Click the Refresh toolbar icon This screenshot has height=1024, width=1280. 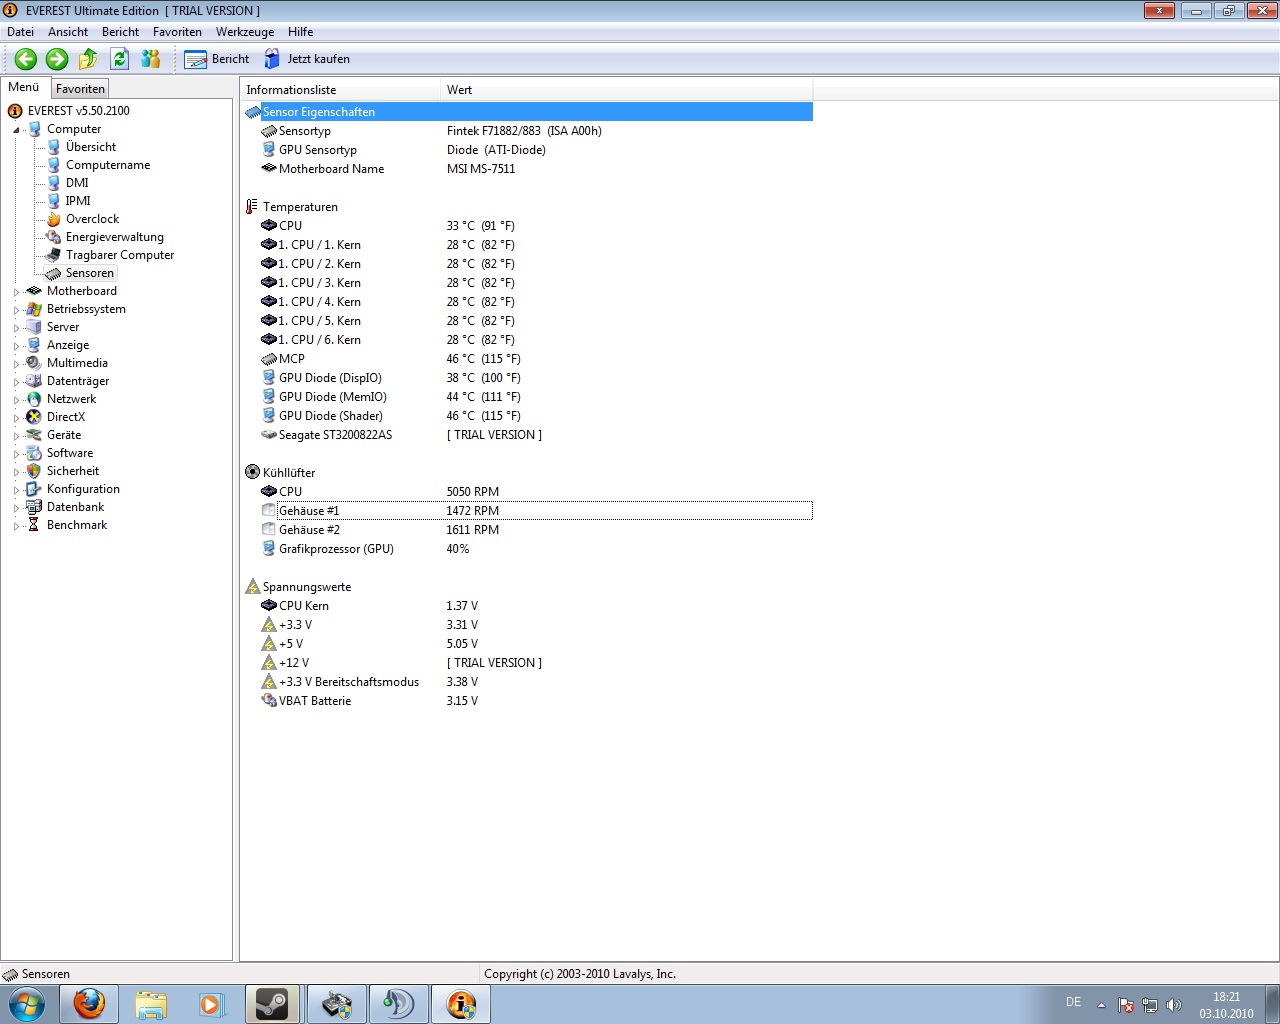(x=119, y=59)
